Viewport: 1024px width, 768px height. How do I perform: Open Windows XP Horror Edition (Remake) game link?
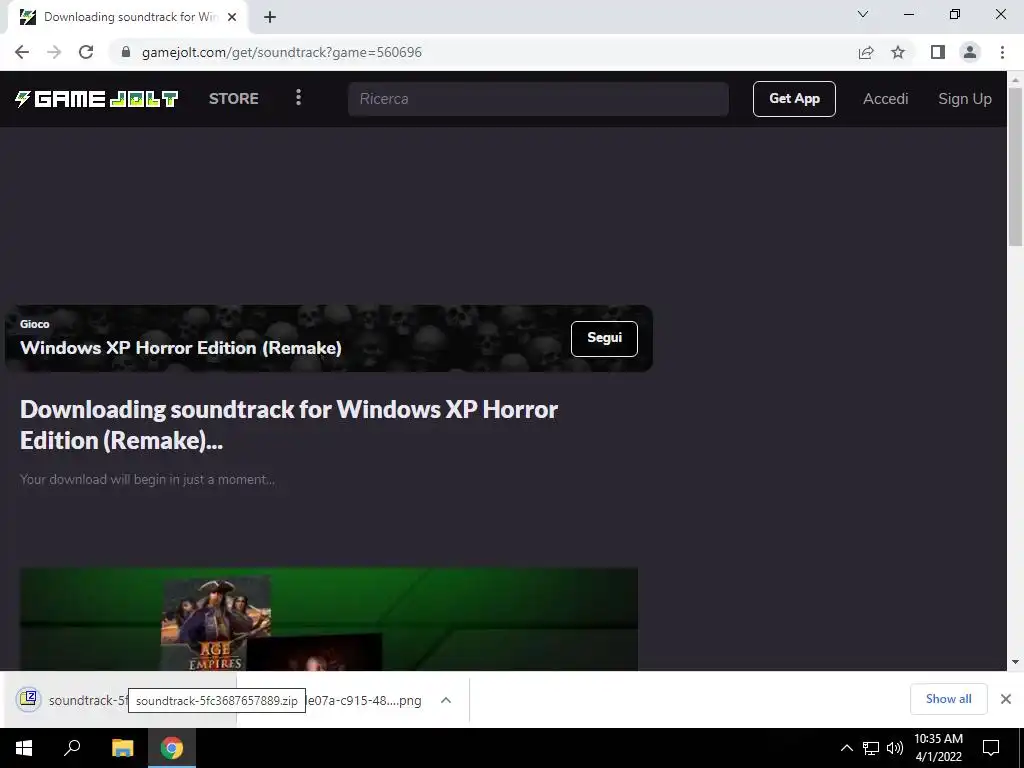181,347
